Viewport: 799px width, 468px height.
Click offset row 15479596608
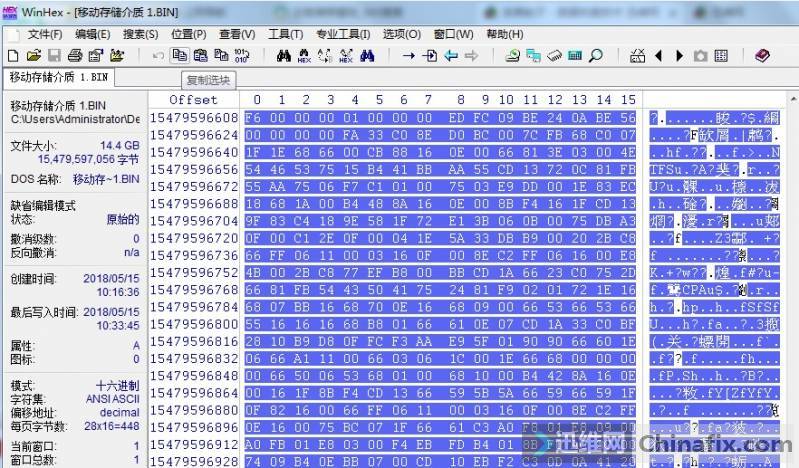click(194, 118)
